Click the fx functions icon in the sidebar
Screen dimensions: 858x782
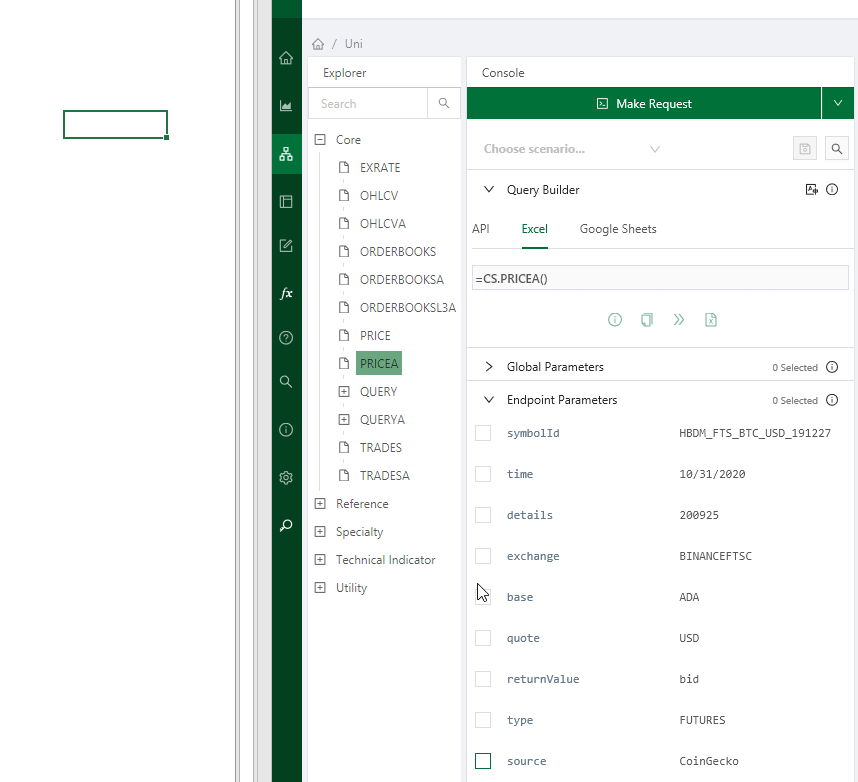tap(286, 293)
